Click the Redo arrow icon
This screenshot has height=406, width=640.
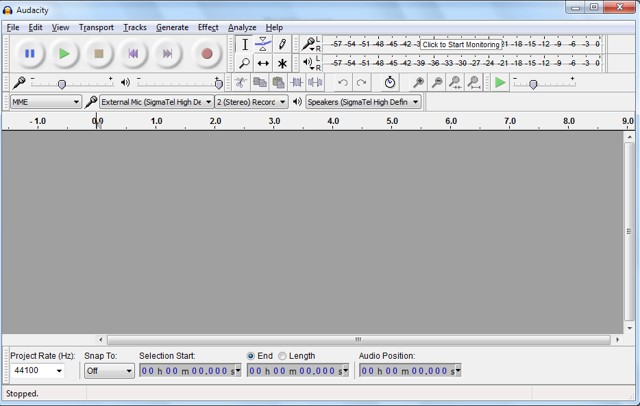361,83
